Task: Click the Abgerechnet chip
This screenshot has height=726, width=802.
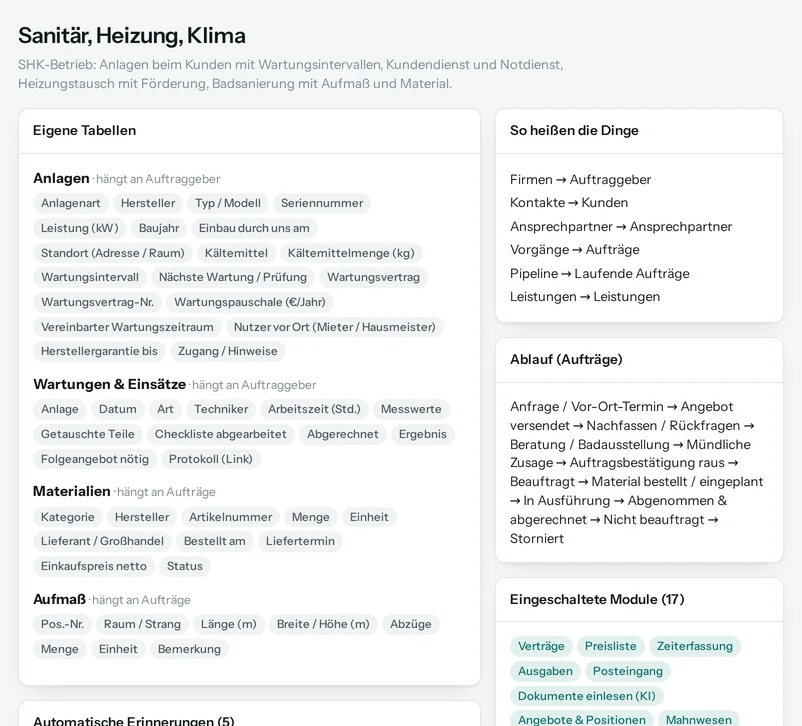Action: click(343, 434)
